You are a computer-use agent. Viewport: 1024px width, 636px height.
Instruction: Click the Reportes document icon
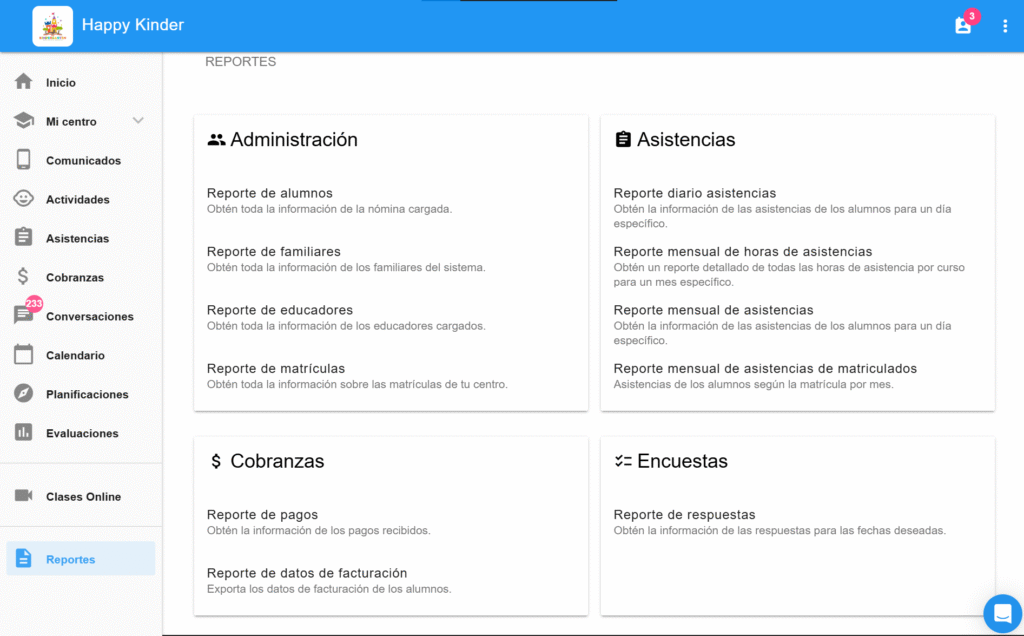coord(24,558)
